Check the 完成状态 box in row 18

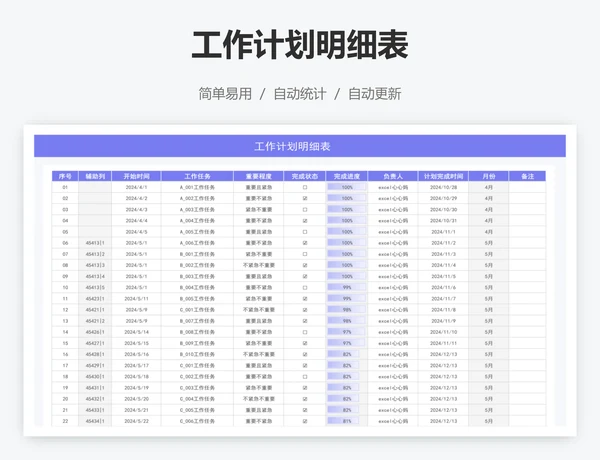point(305,377)
